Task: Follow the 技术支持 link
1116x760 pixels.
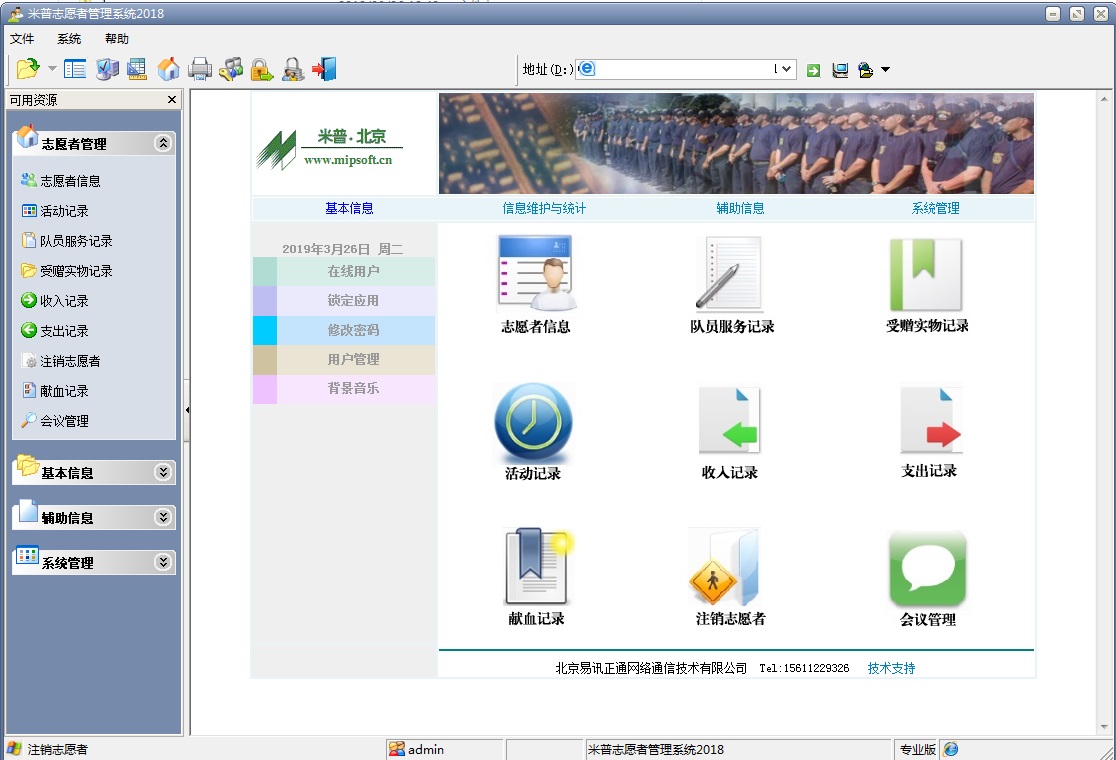Action: 891,667
